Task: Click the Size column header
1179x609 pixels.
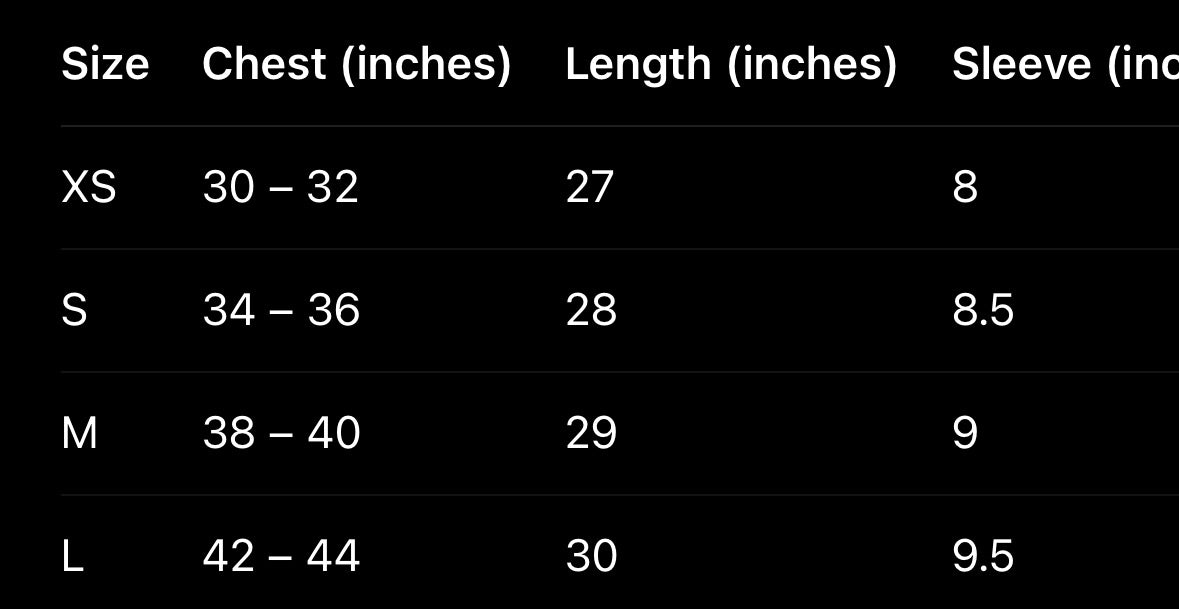Action: (105, 64)
